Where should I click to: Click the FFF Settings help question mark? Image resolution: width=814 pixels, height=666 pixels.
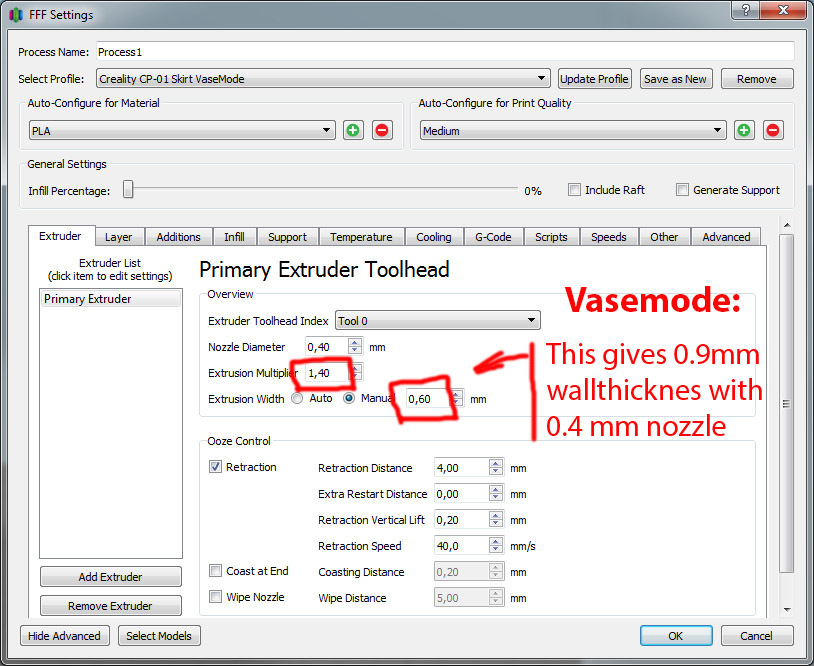point(745,10)
